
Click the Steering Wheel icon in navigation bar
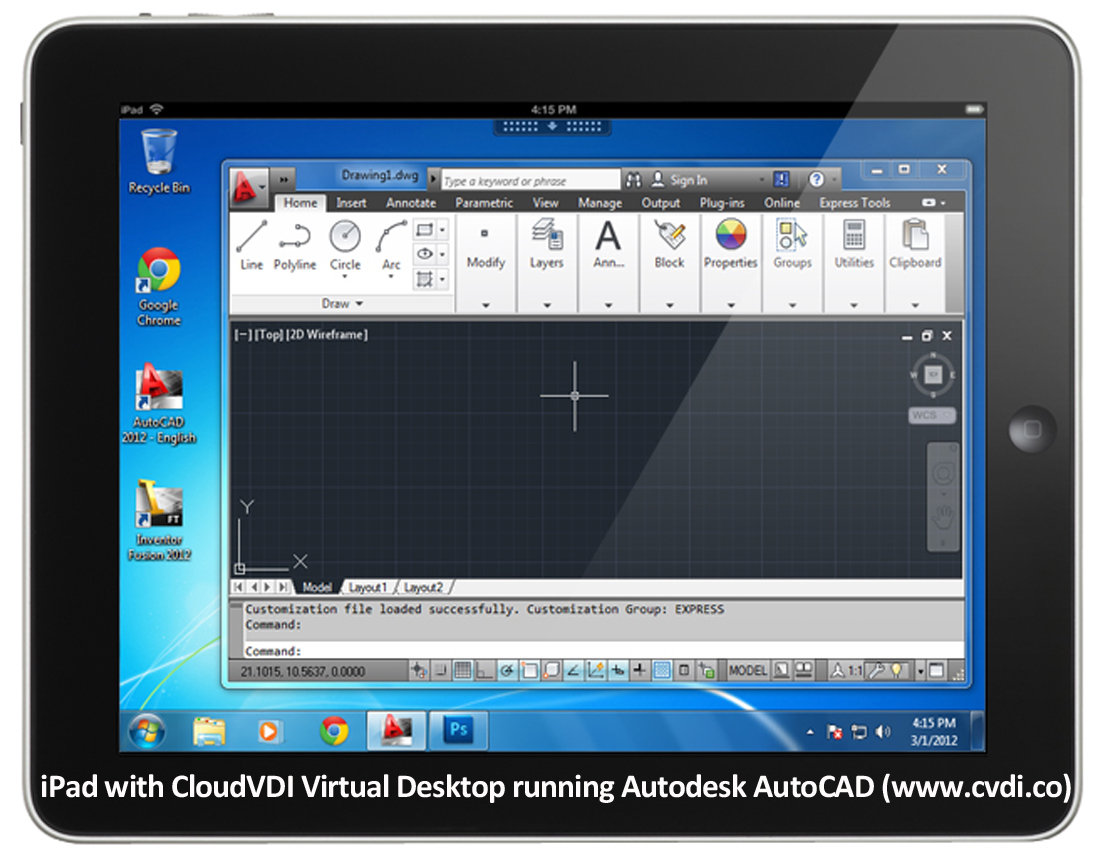point(943,473)
